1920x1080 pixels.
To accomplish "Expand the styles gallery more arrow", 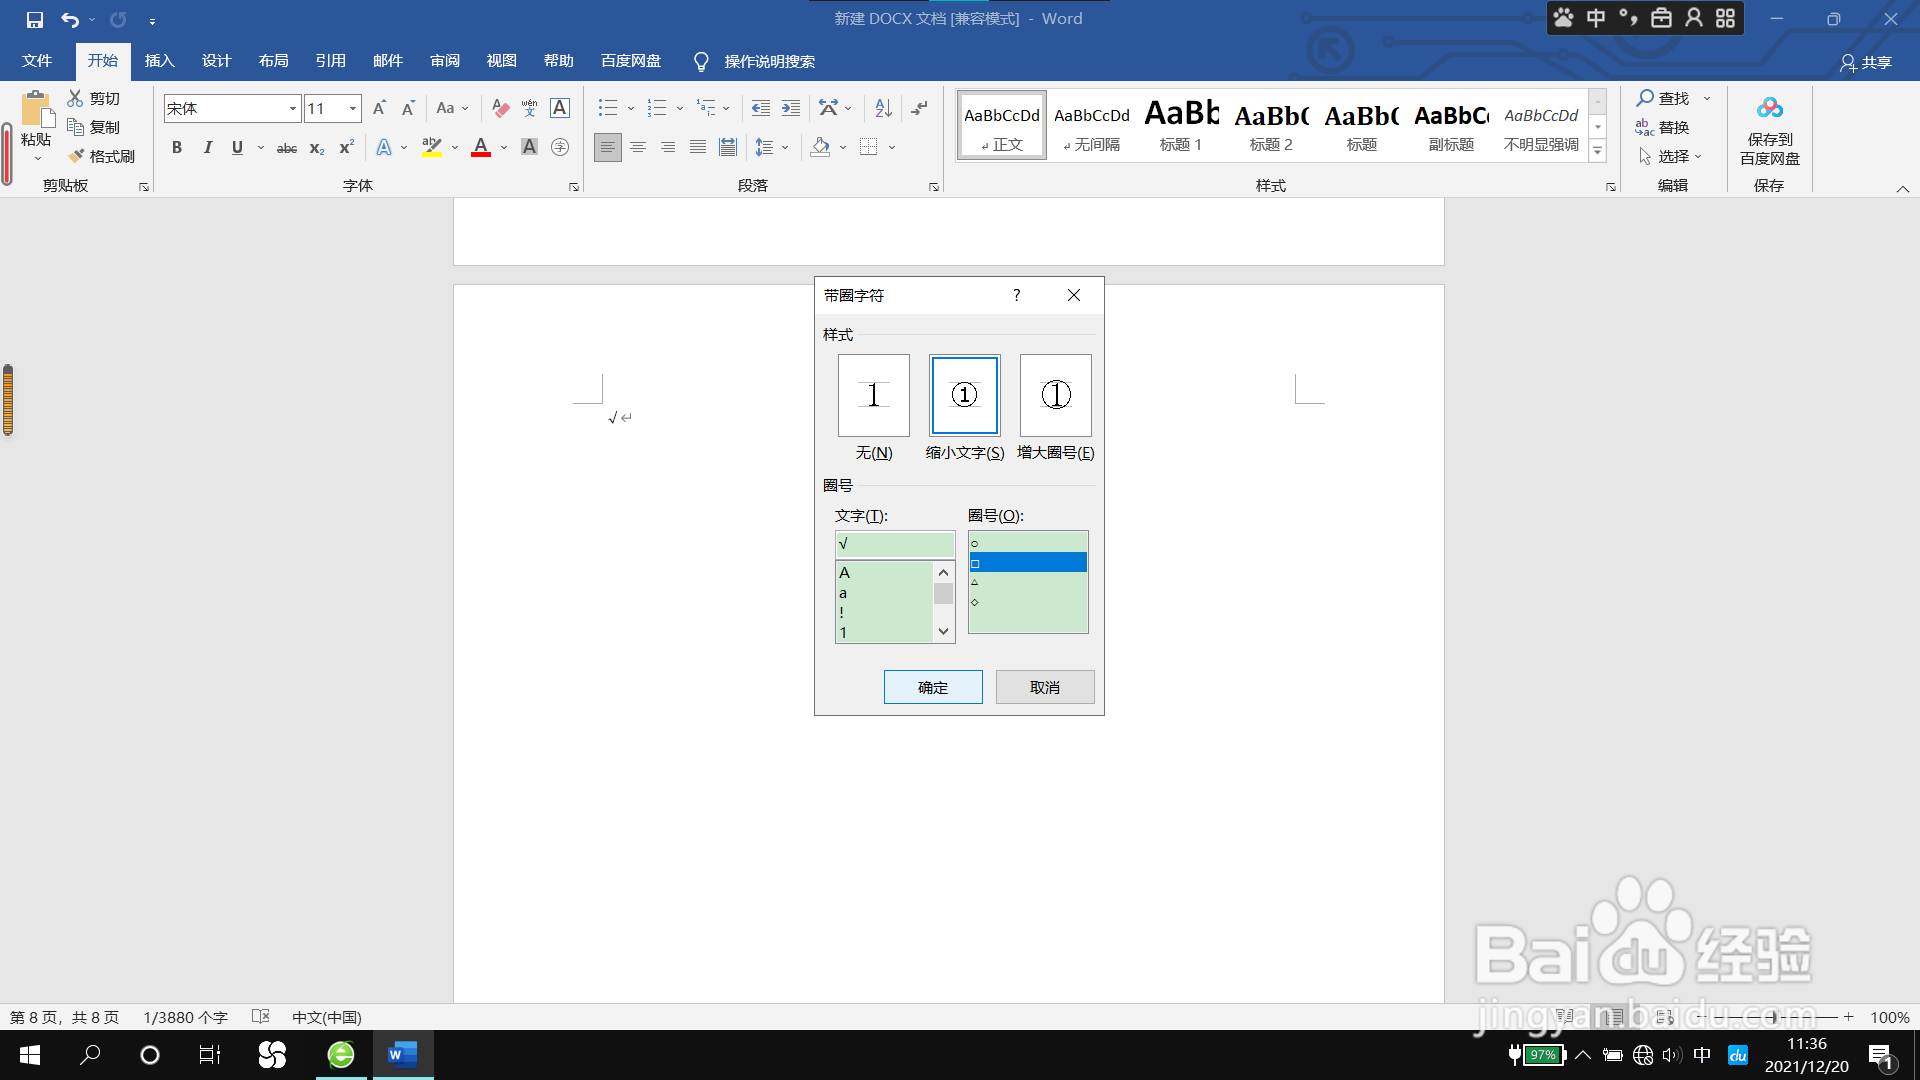I will (1597, 152).
